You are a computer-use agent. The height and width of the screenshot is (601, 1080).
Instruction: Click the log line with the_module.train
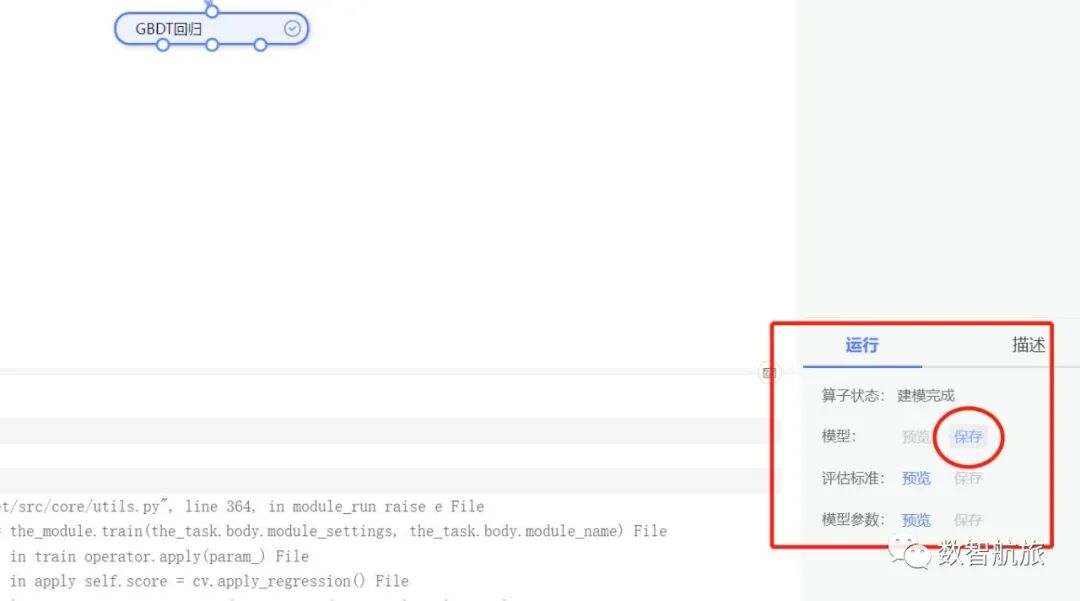[x=333, y=531]
